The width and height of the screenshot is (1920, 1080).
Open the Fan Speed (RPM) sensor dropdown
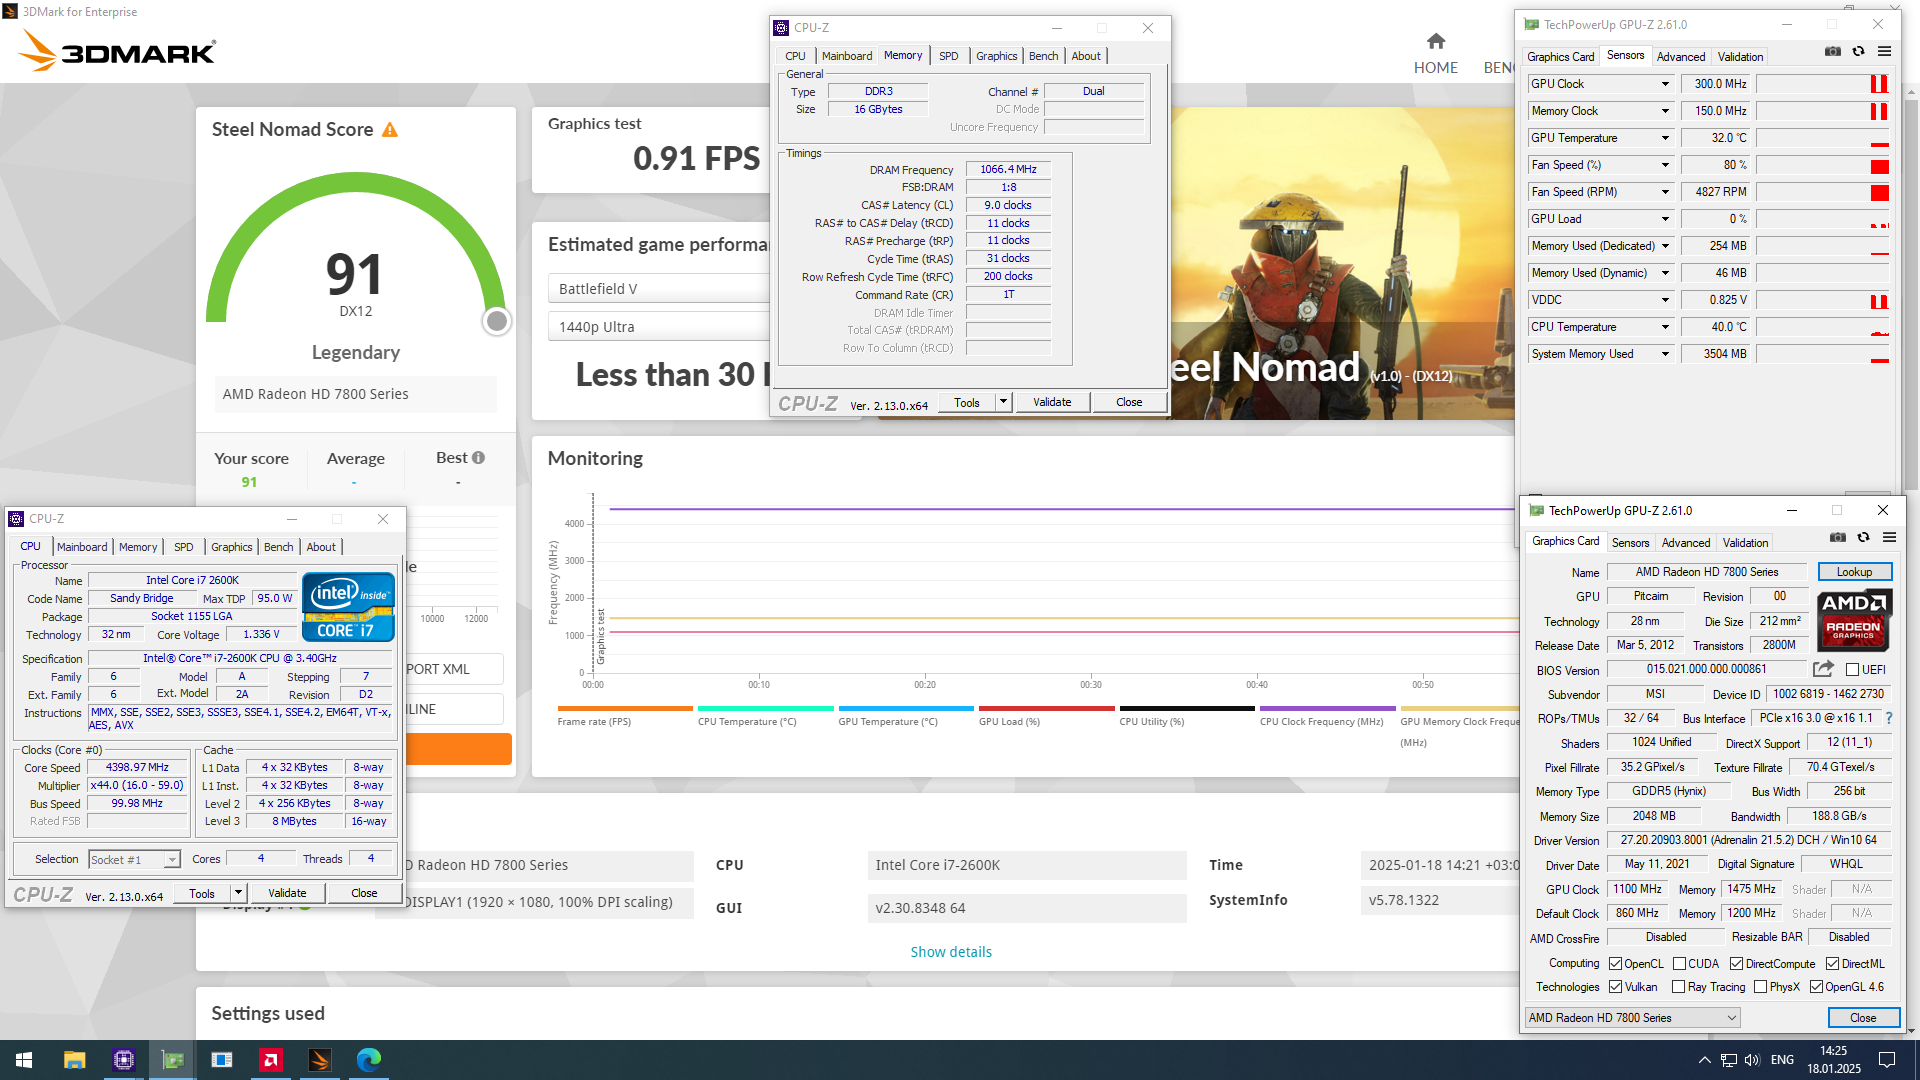(1665, 192)
